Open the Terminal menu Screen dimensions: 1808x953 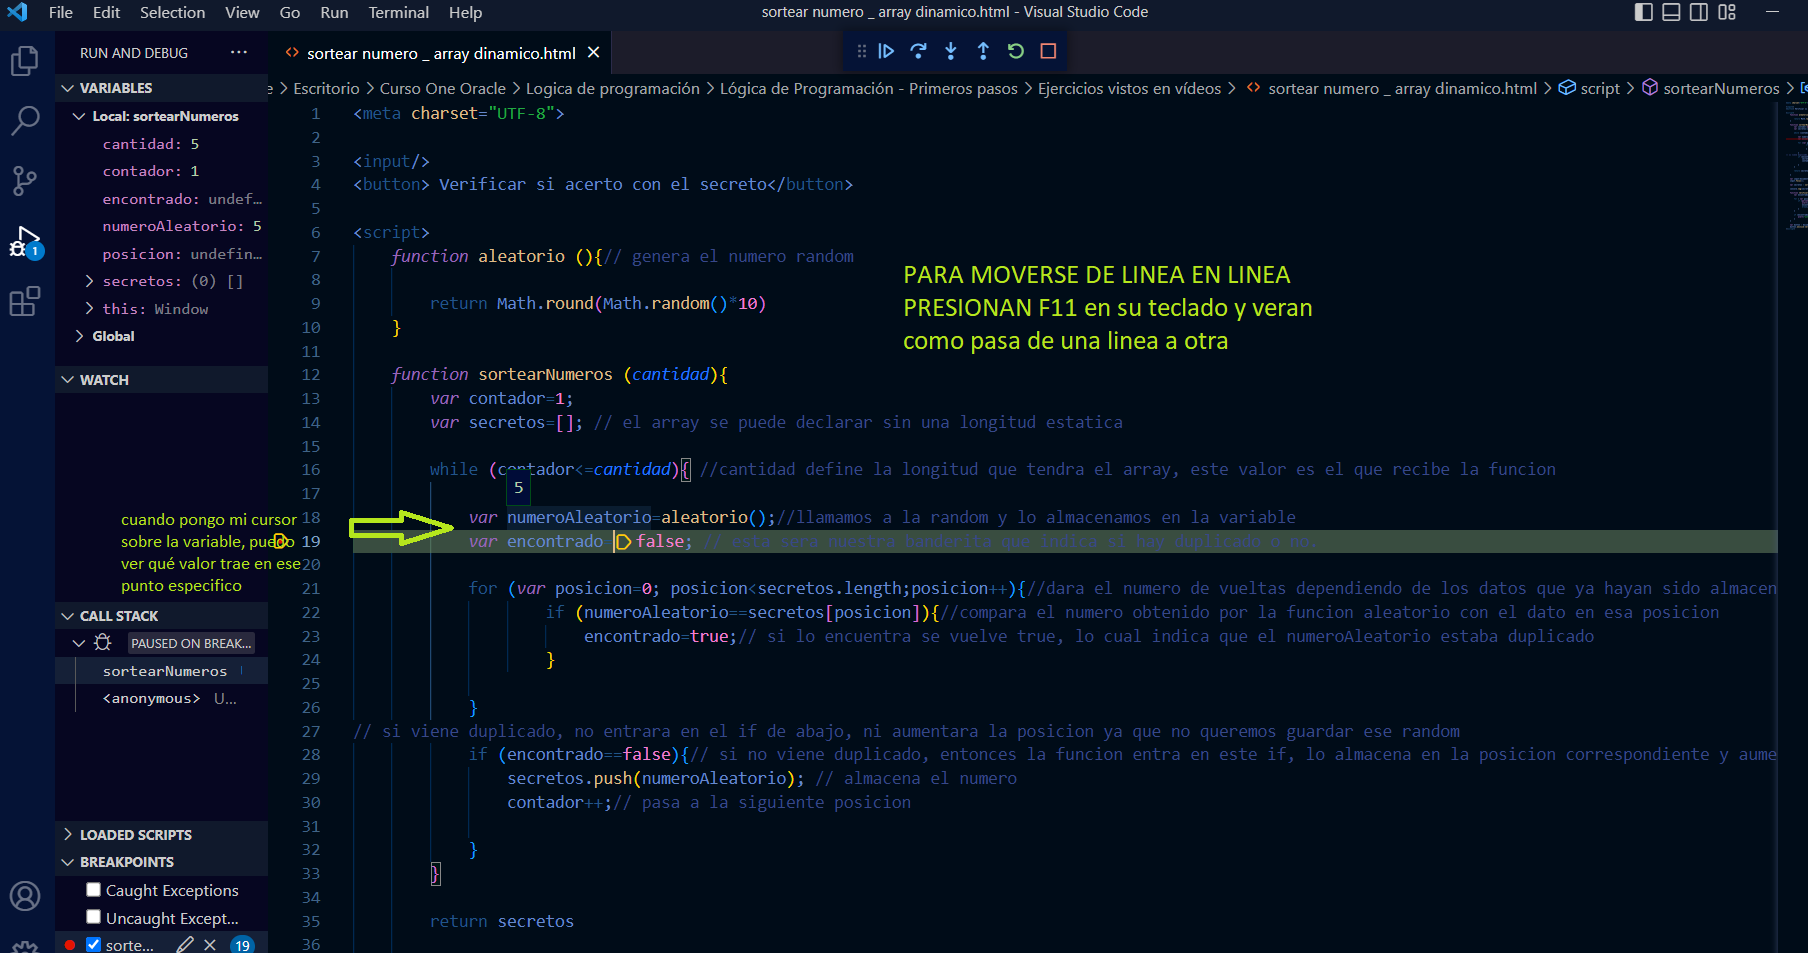tap(398, 12)
